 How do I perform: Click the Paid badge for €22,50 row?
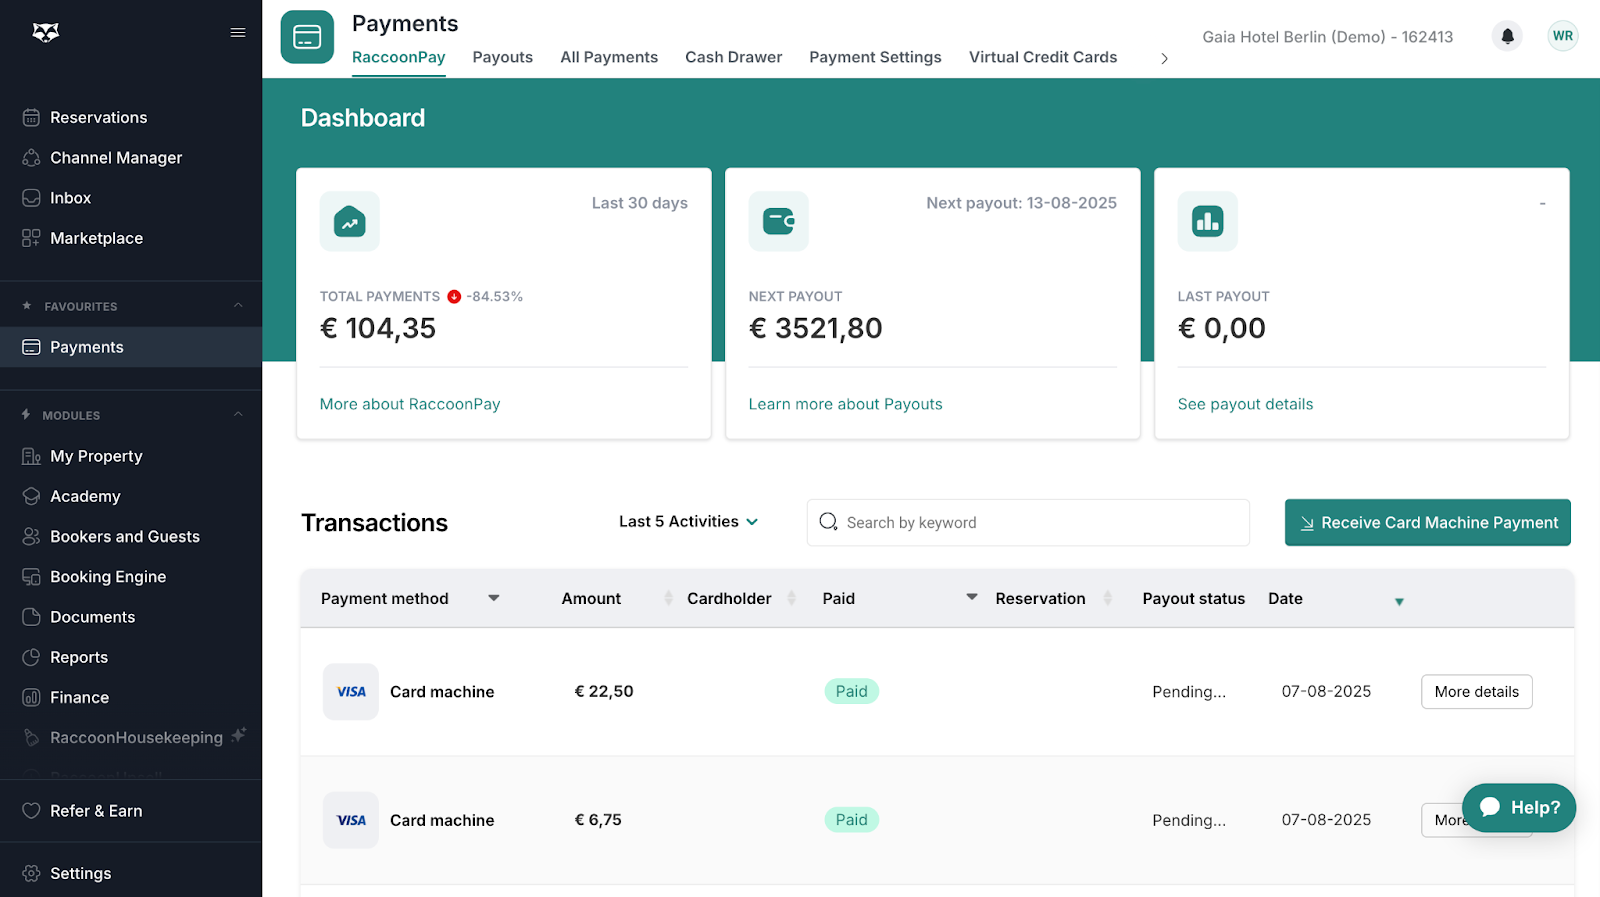851,691
